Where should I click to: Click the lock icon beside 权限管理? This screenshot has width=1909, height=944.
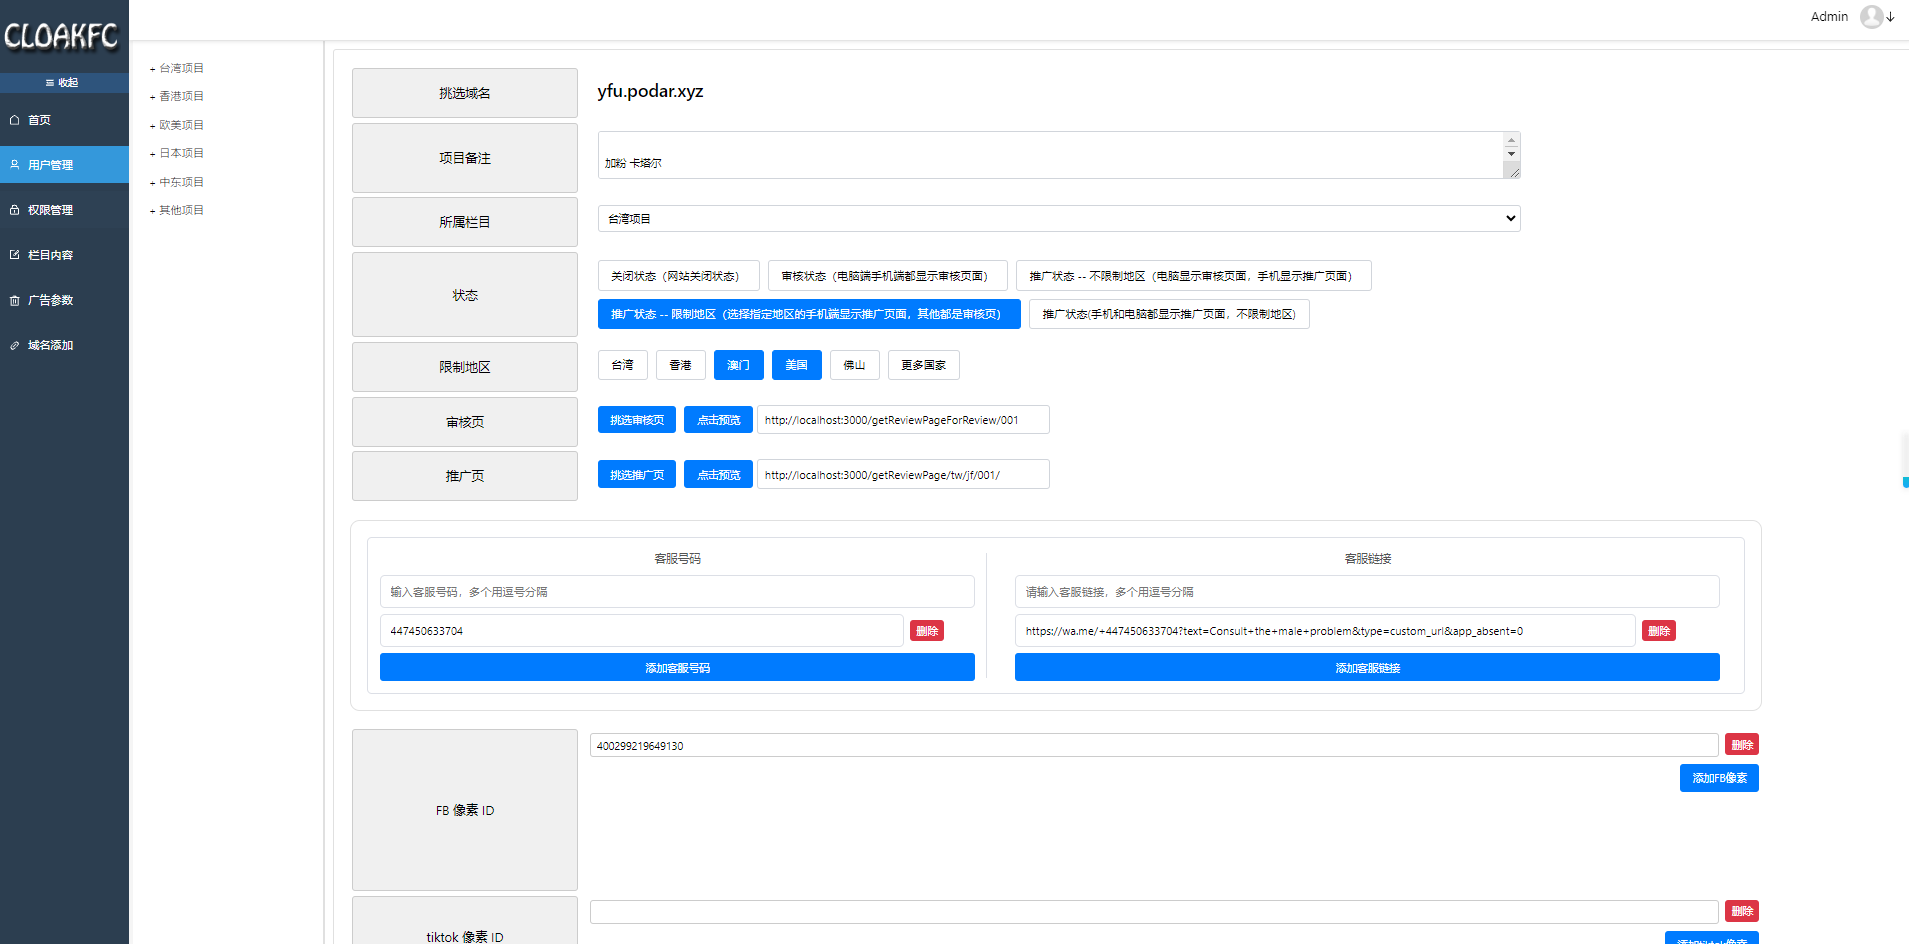15,210
